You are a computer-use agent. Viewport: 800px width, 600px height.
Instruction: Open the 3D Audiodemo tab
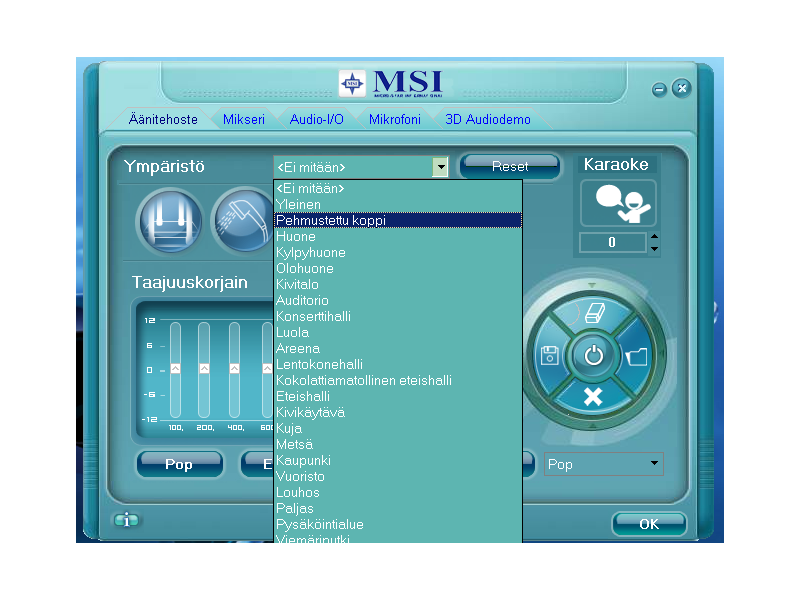488,119
